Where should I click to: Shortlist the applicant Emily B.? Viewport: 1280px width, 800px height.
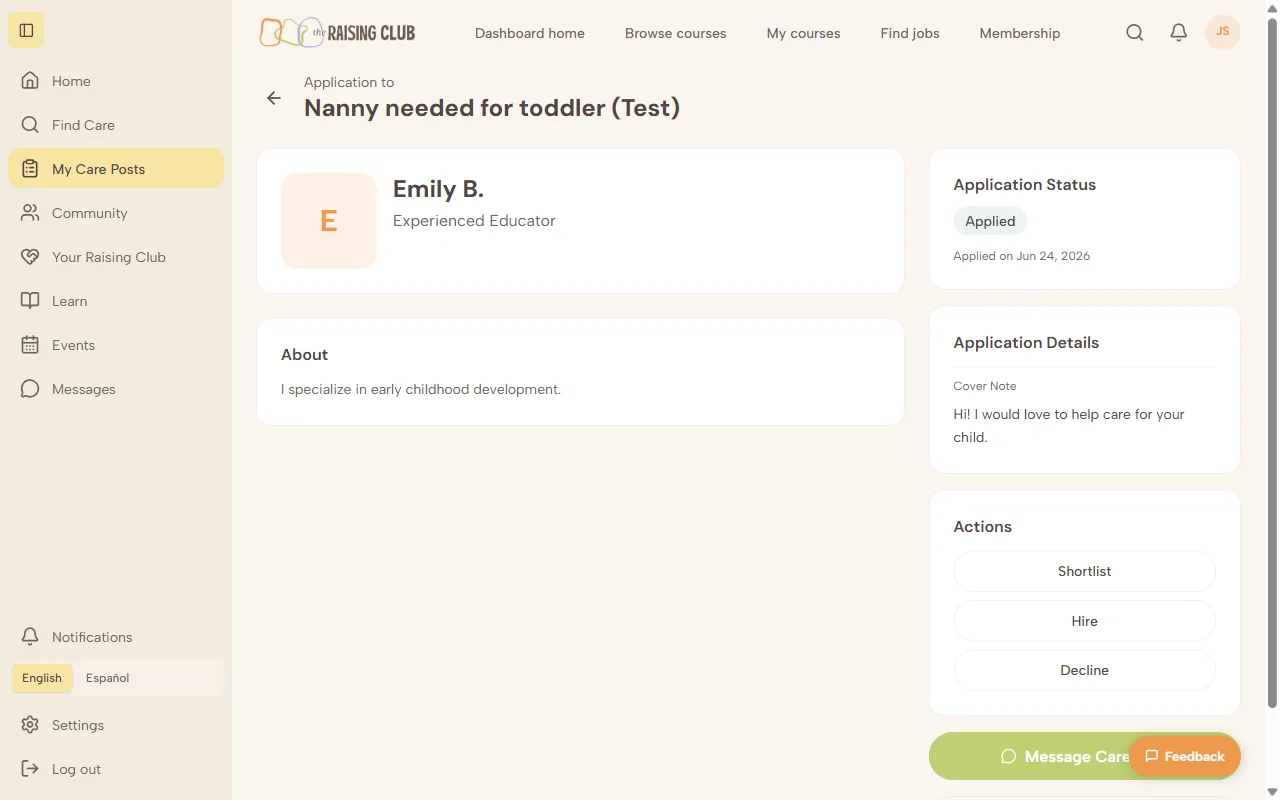pos(1085,571)
